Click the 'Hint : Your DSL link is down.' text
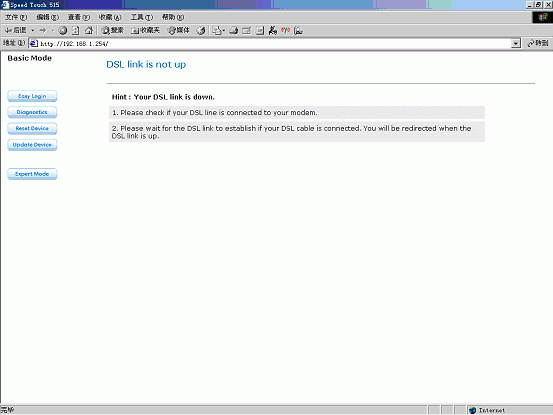The image size is (553, 415). (x=163, y=97)
